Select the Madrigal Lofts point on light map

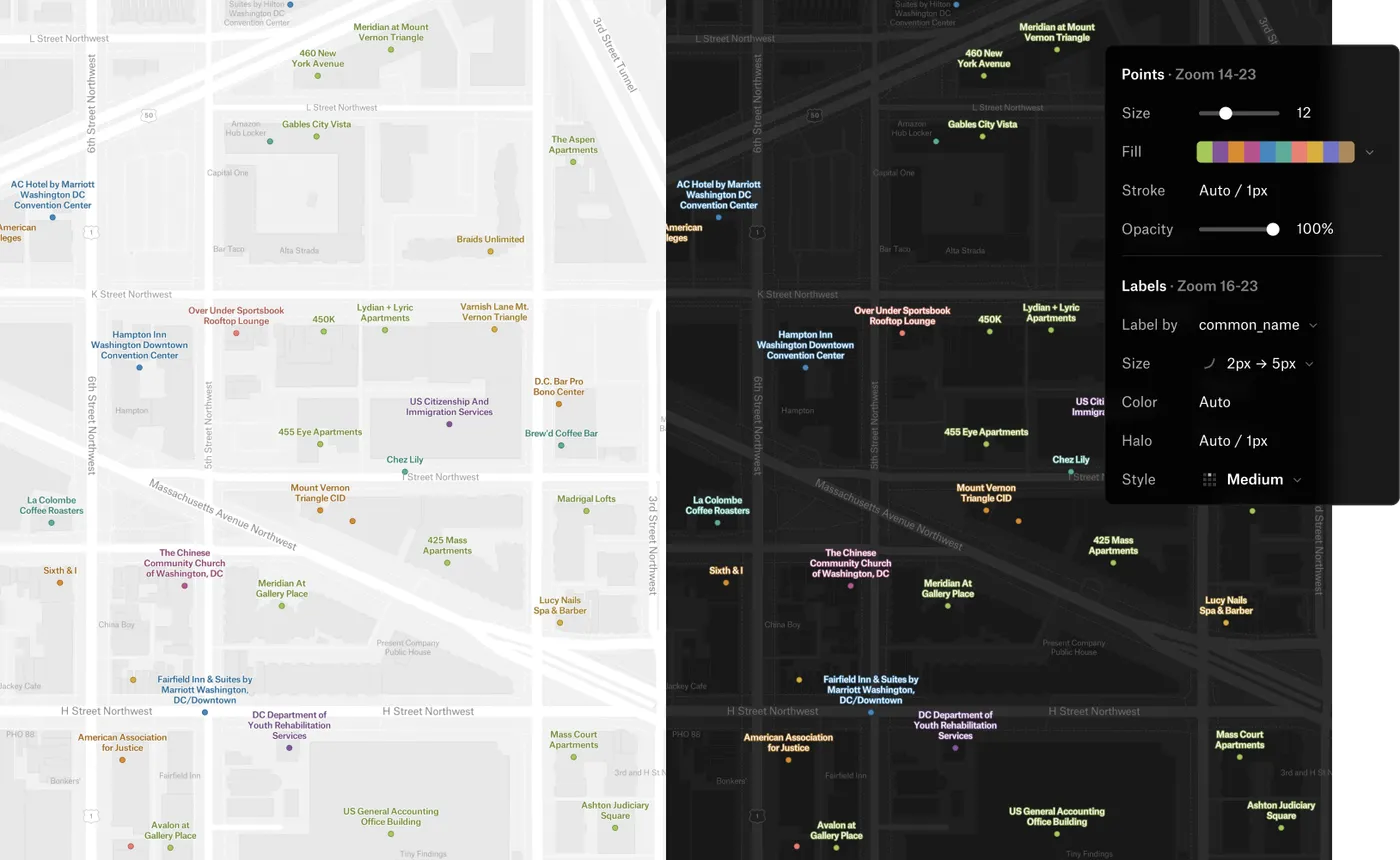[586, 511]
